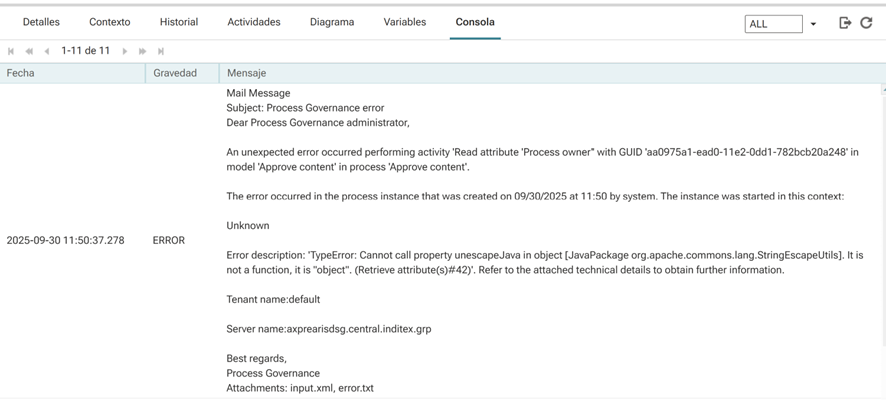Jump forward several pages in log
This screenshot has height=400, width=886.
point(143,51)
